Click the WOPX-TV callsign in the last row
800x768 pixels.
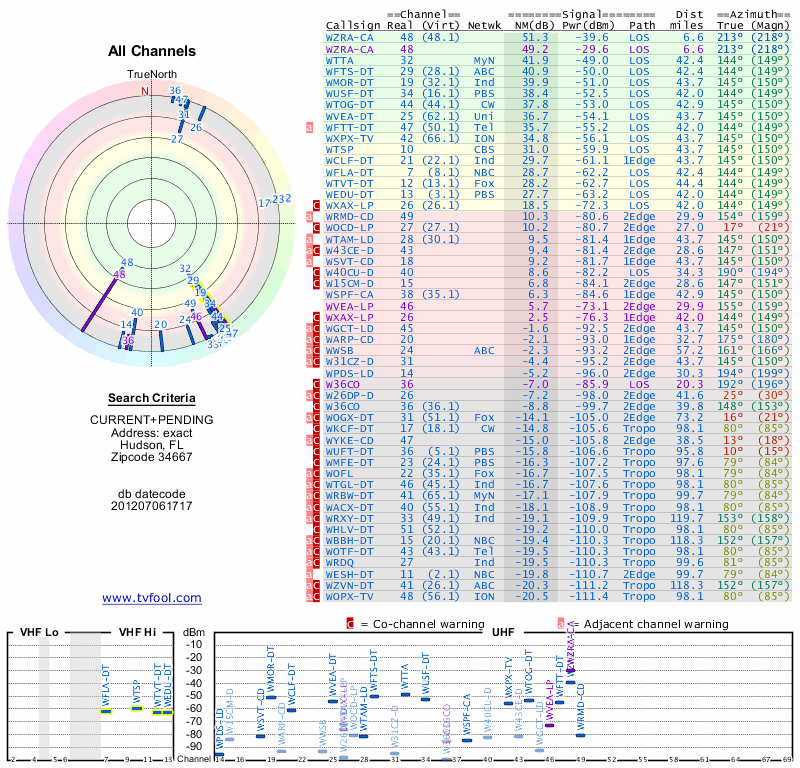pos(350,596)
